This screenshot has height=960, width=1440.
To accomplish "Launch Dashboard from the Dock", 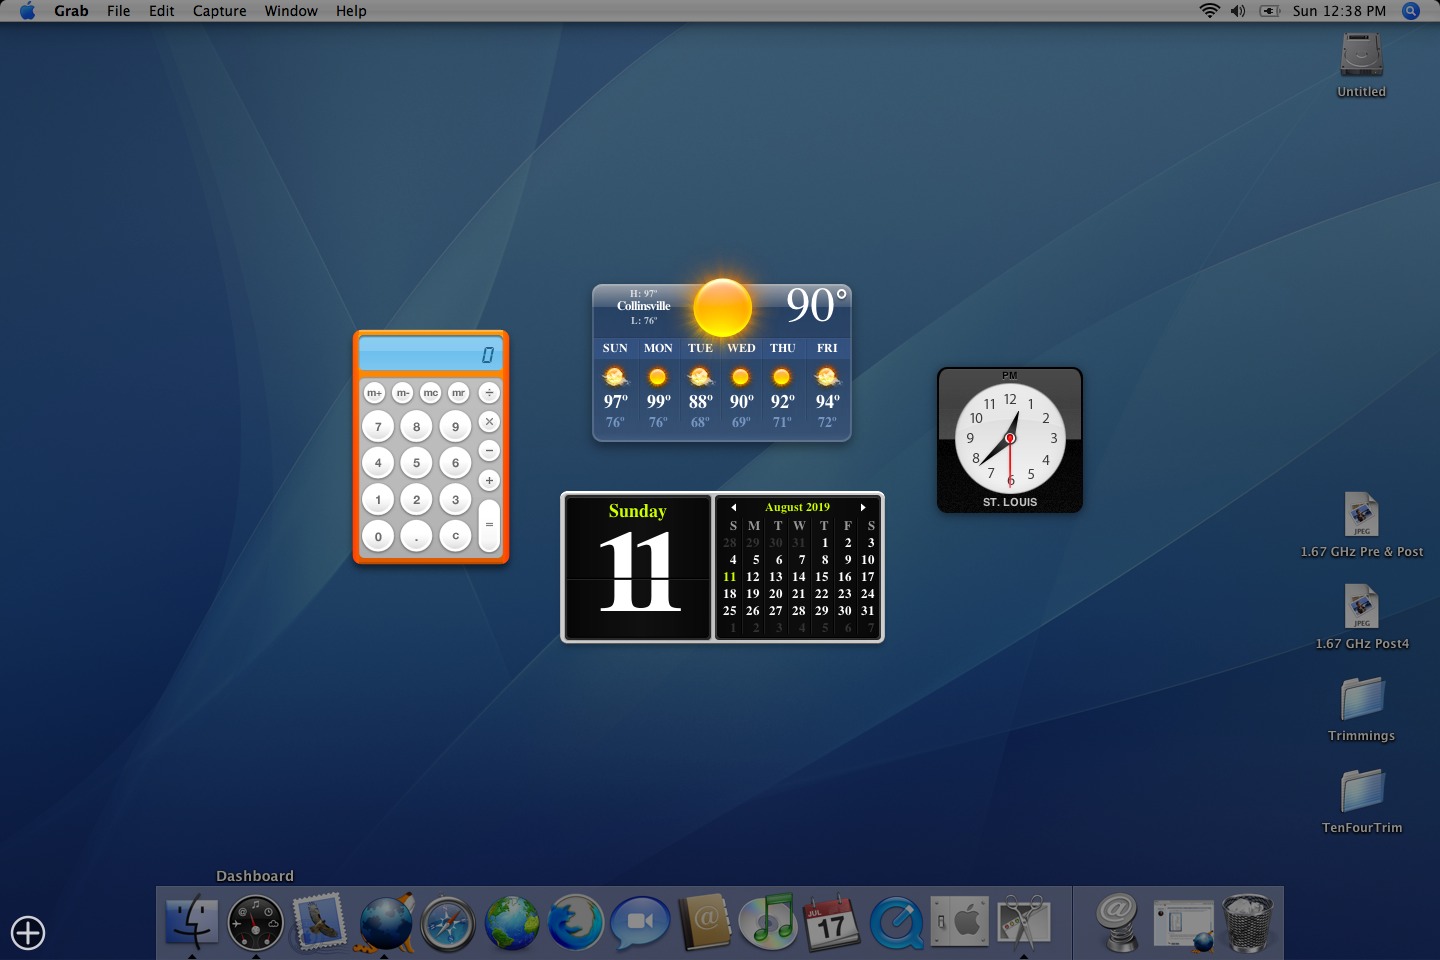I will coord(255,922).
